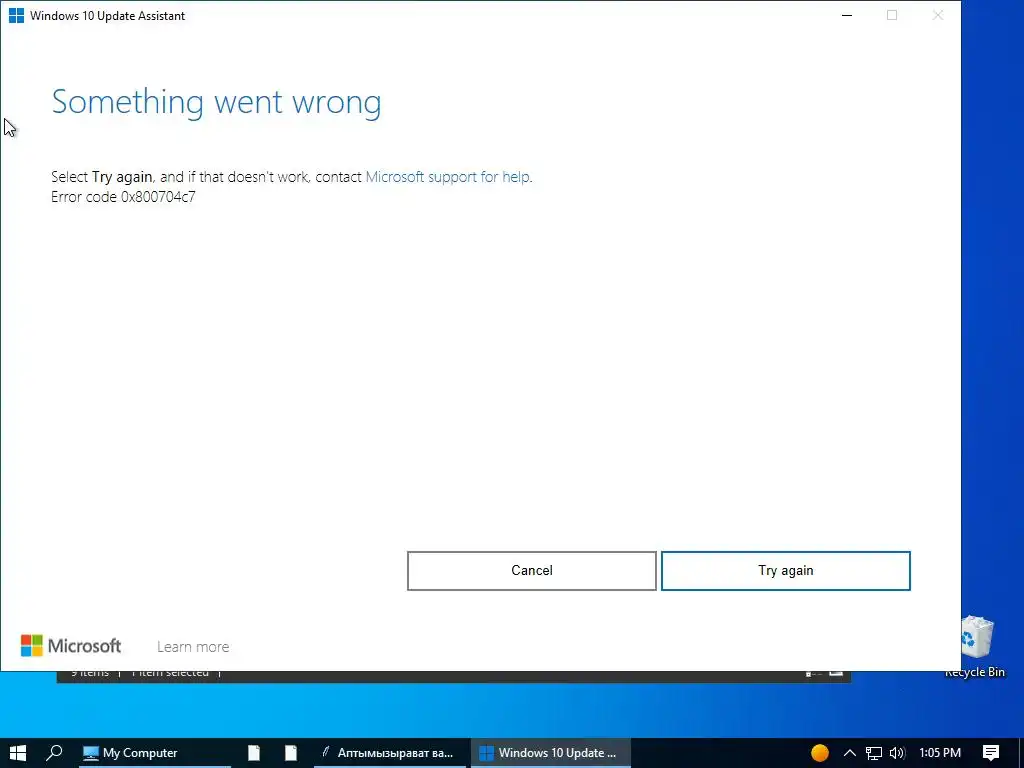Click the Error code 0x800704c7 text

[123, 197]
